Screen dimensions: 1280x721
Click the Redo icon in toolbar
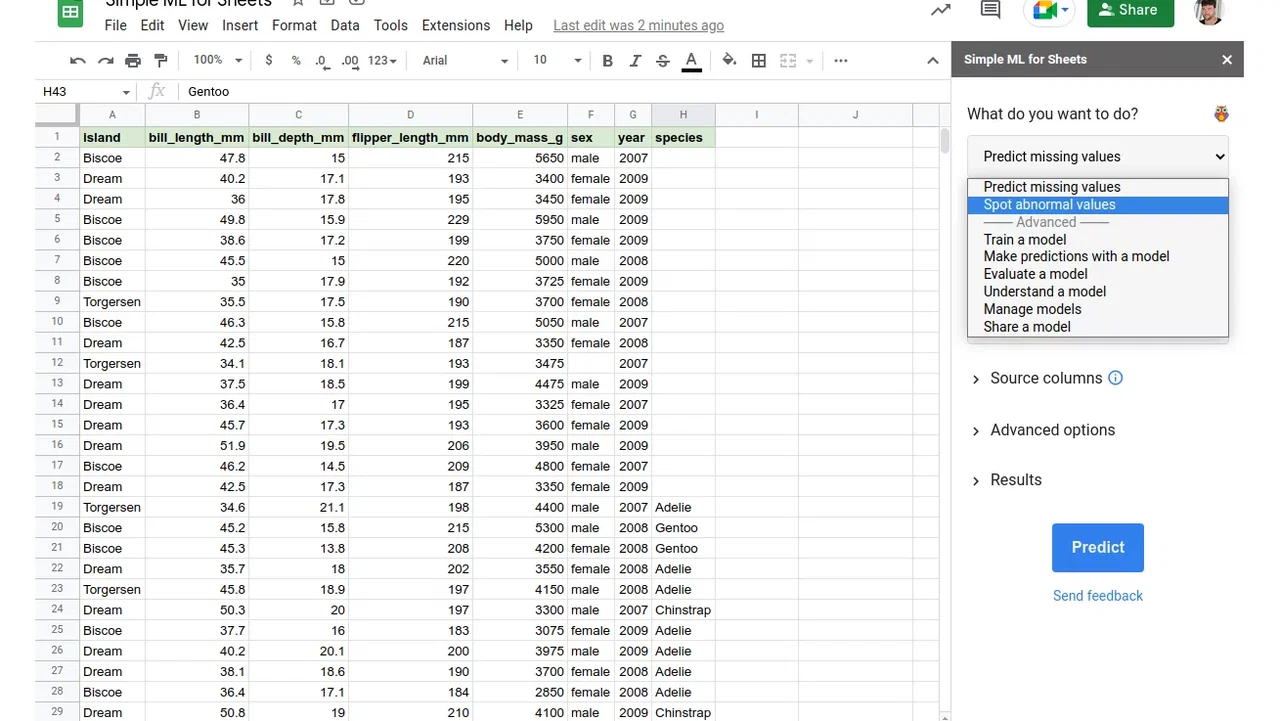pos(106,61)
